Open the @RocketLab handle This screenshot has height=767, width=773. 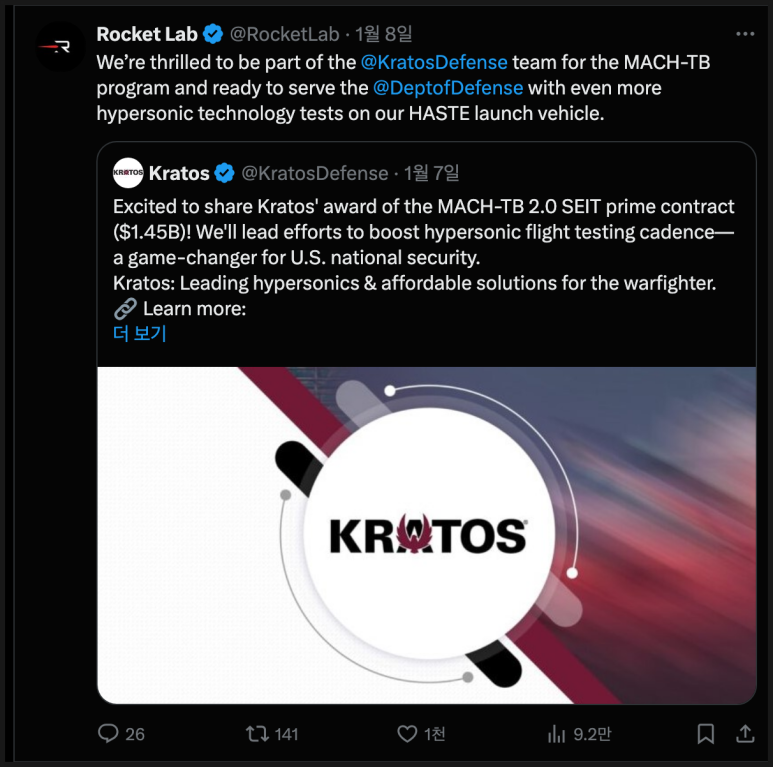point(284,34)
